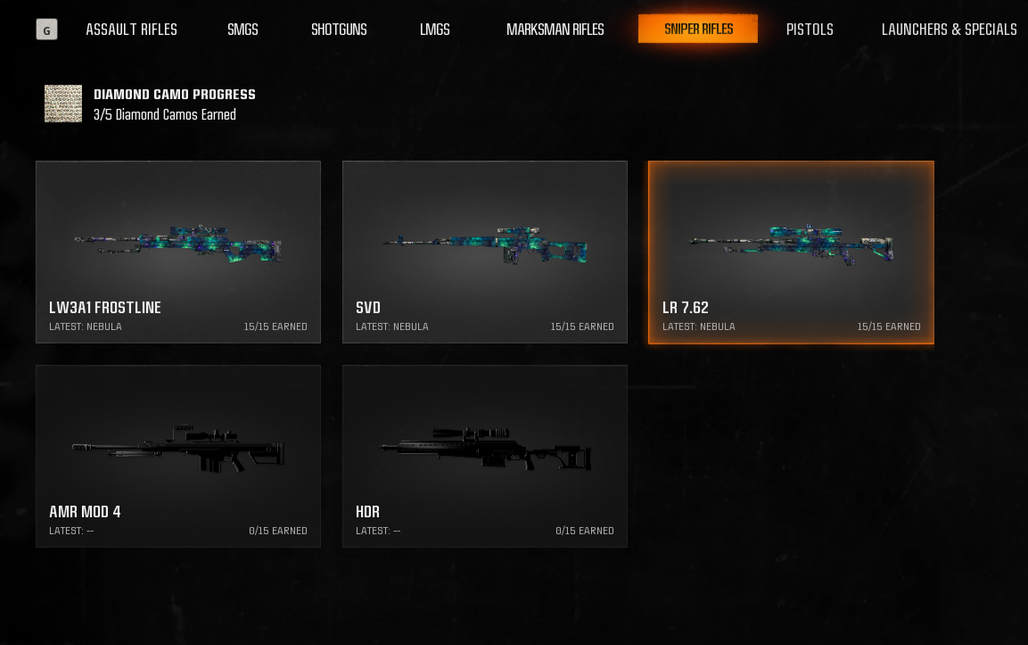This screenshot has height=645, width=1028.
Task: Click the G key prompt icon
Action: click(47, 29)
